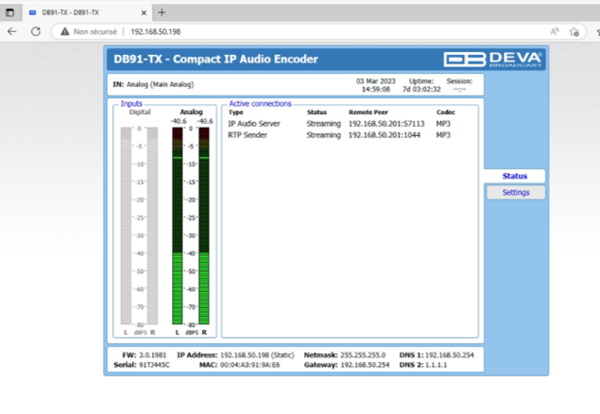This screenshot has height=414, width=600.
Task: Click the FW version 3.0.1981
Action: coord(153,355)
